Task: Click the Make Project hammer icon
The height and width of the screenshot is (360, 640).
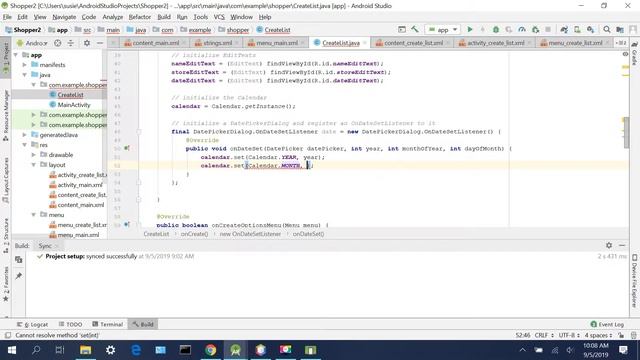Action: click(415, 29)
